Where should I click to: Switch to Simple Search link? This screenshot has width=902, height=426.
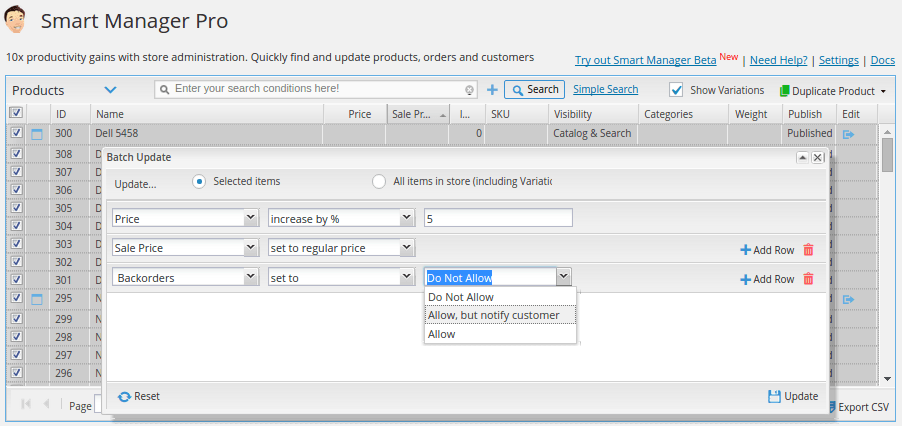pyautogui.click(x=606, y=89)
